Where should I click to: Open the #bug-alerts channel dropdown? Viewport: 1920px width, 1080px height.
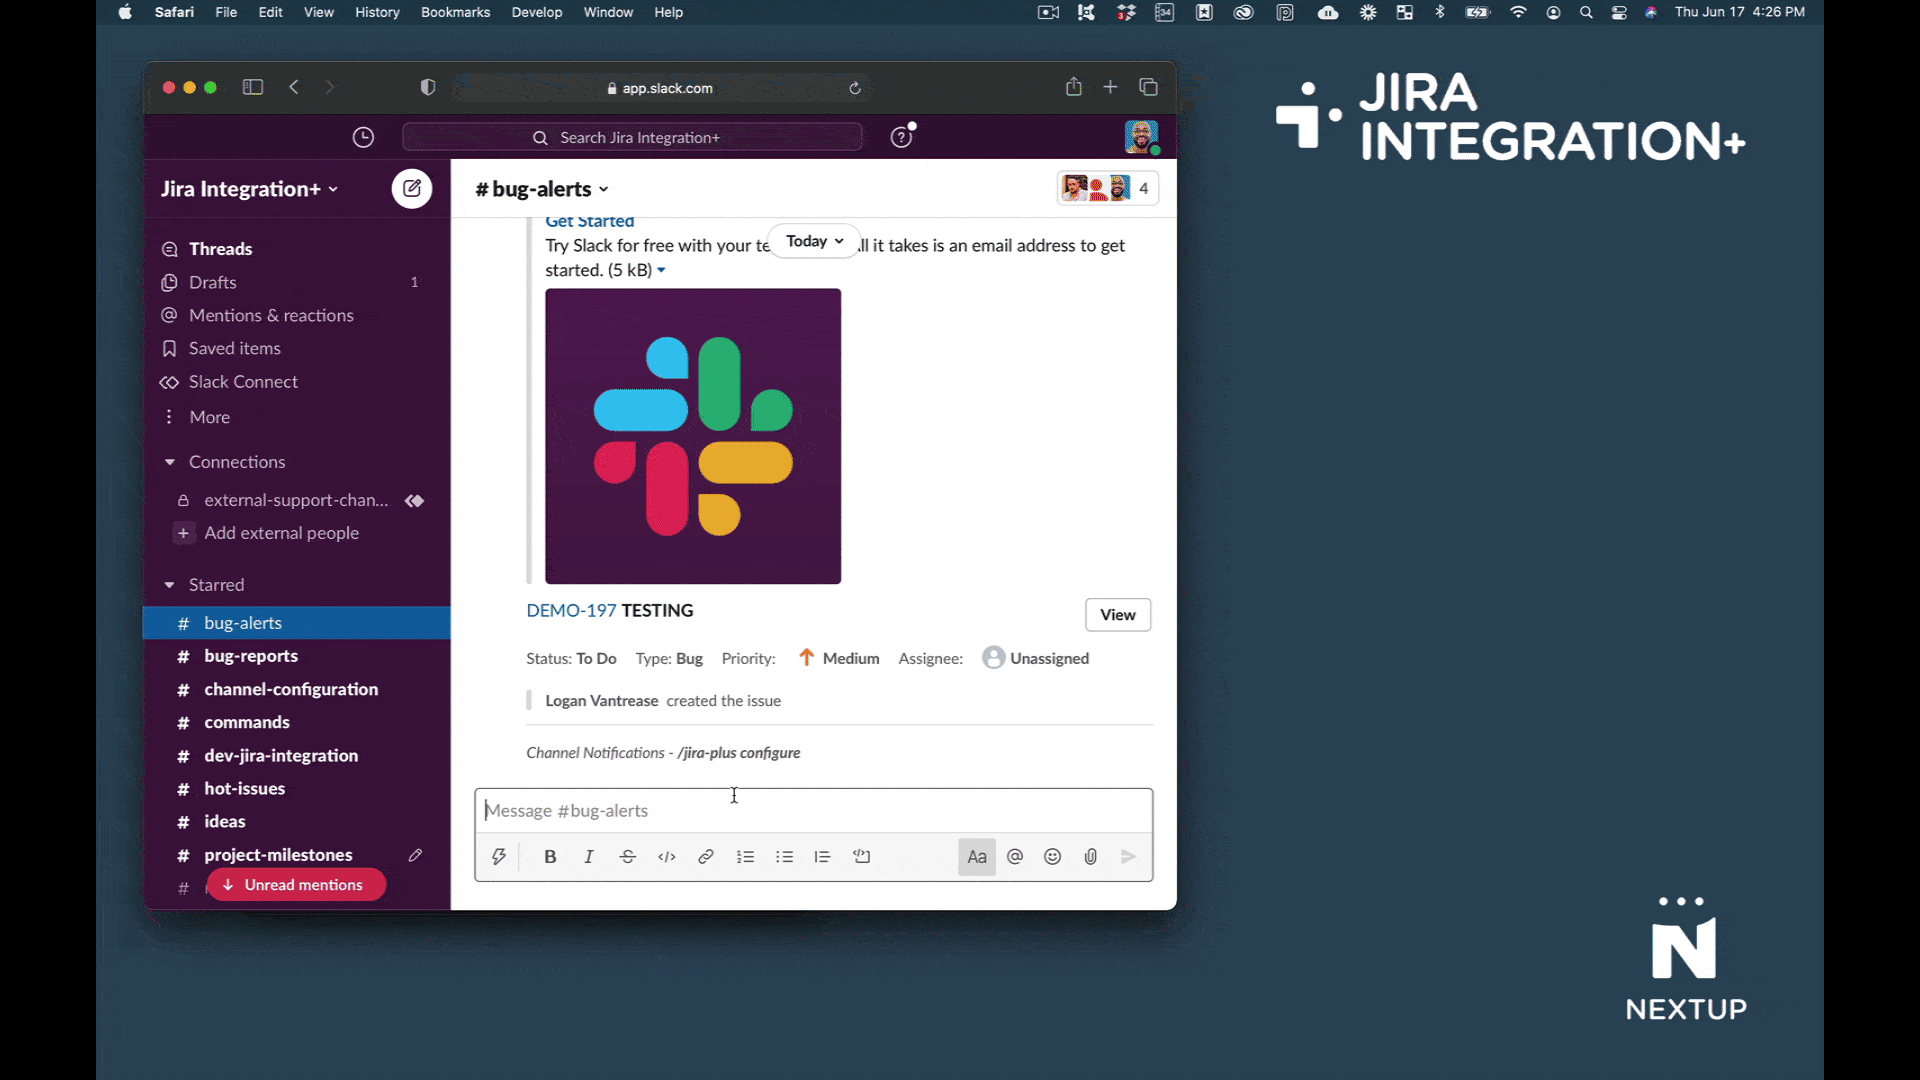tap(542, 189)
